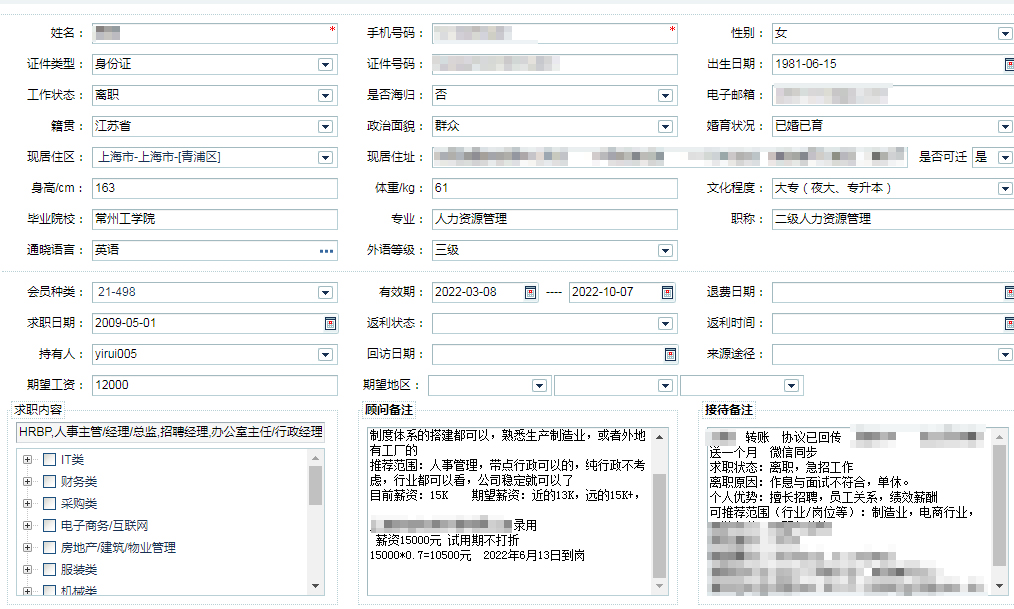The width and height of the screenshot is (1014, 609).
Task: Check the 服装类 checkbox
Action: 49,570
